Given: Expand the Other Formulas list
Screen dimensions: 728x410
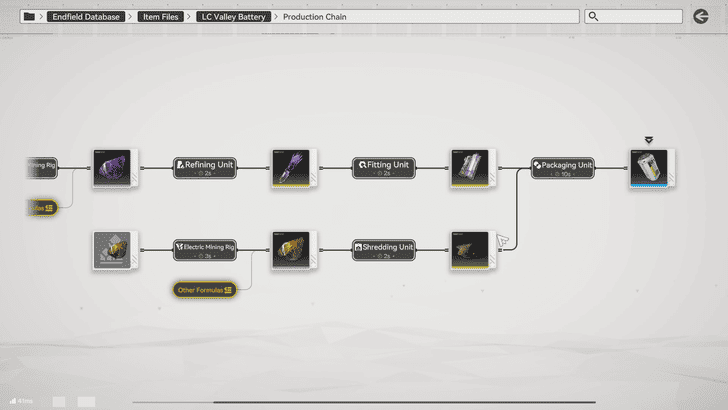Looking at the screenshot, I should [205, 290].
